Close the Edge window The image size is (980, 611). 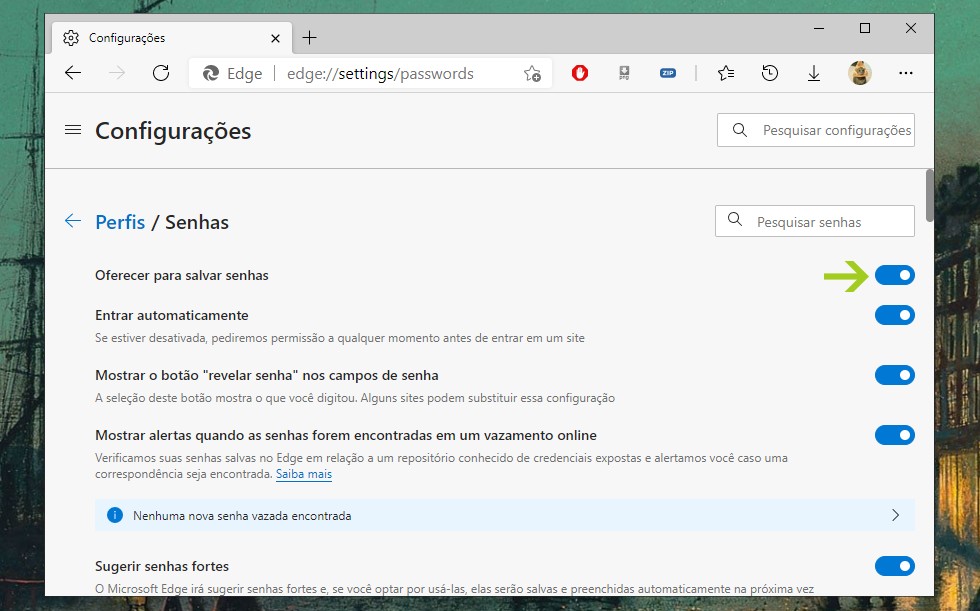coord(911,28)
